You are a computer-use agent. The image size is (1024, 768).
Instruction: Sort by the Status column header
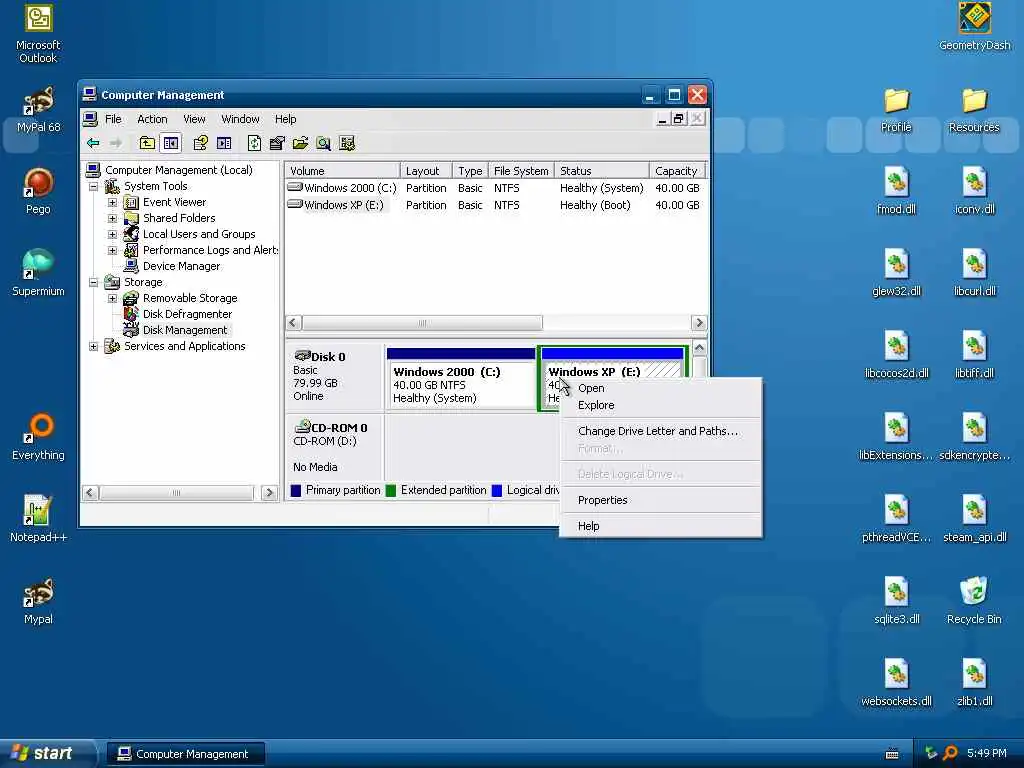[601, 170]
